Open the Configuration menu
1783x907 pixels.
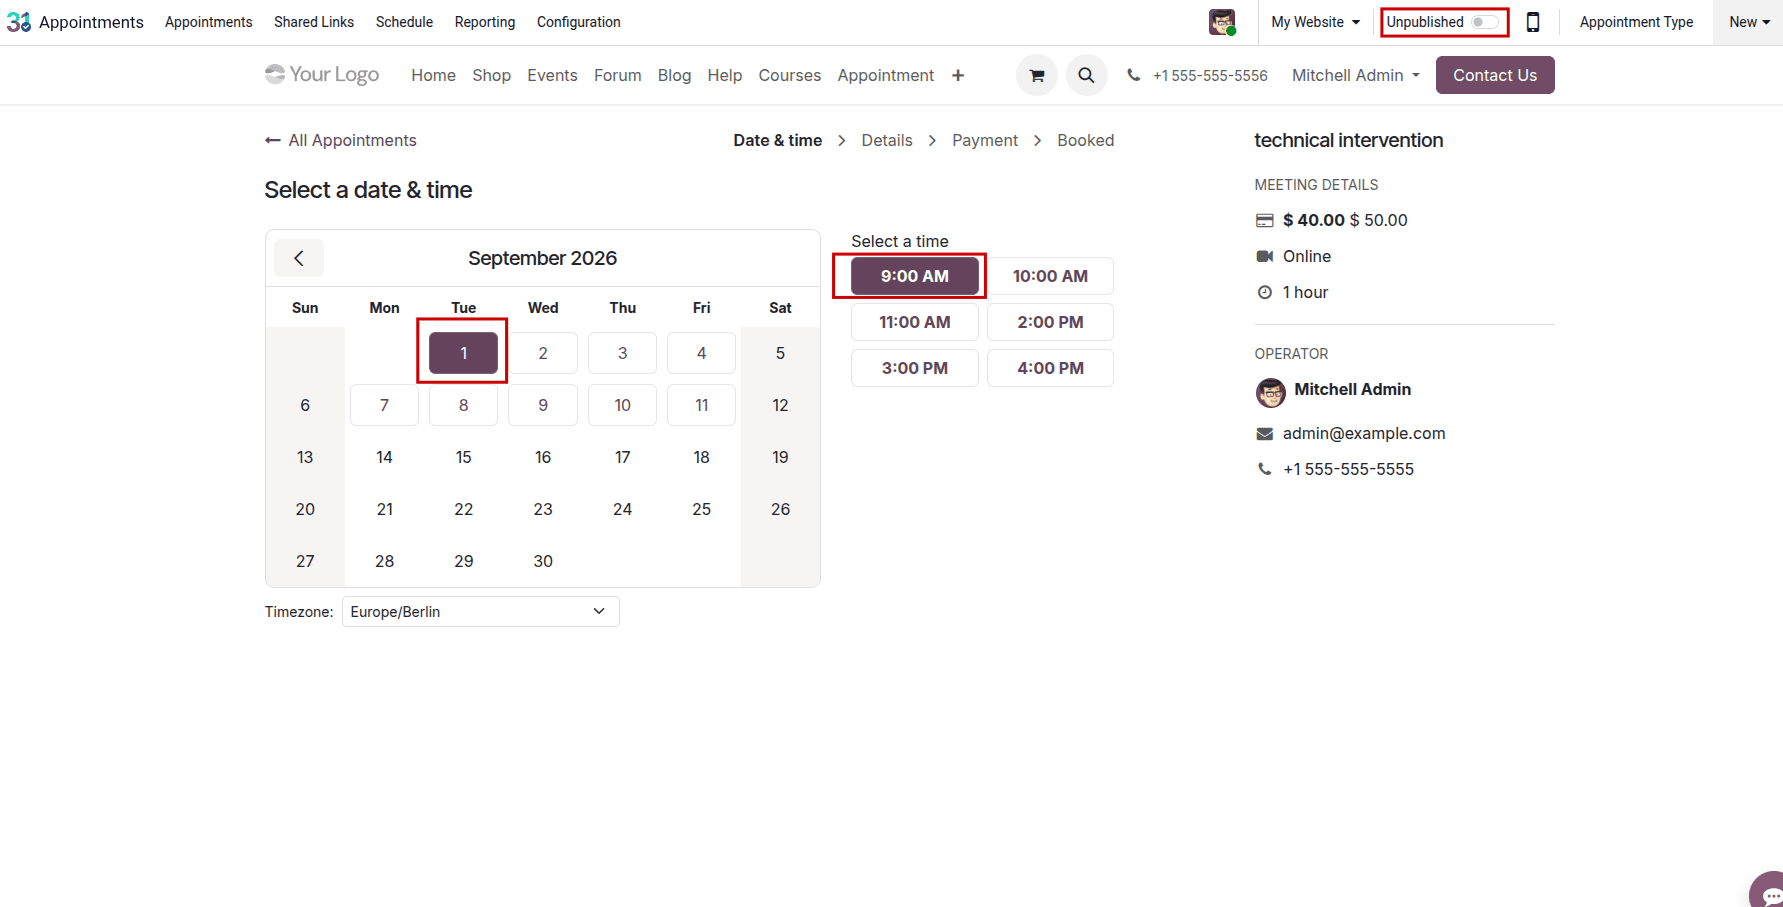click(x=579, y=22)
